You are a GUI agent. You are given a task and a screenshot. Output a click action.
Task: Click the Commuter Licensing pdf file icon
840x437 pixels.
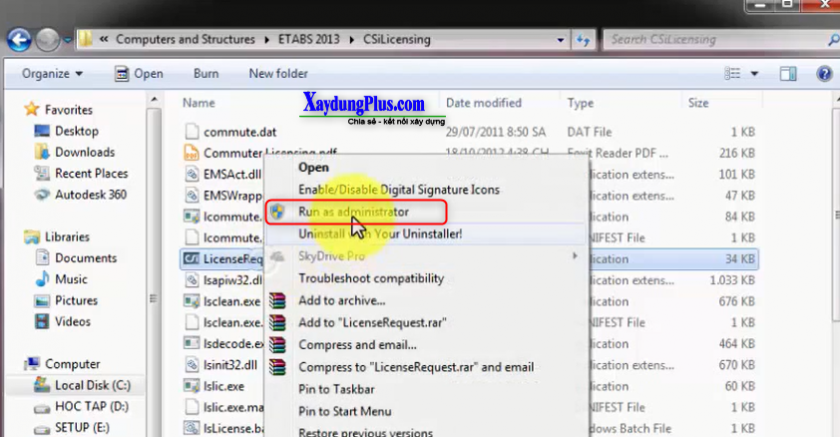[191, 153]
